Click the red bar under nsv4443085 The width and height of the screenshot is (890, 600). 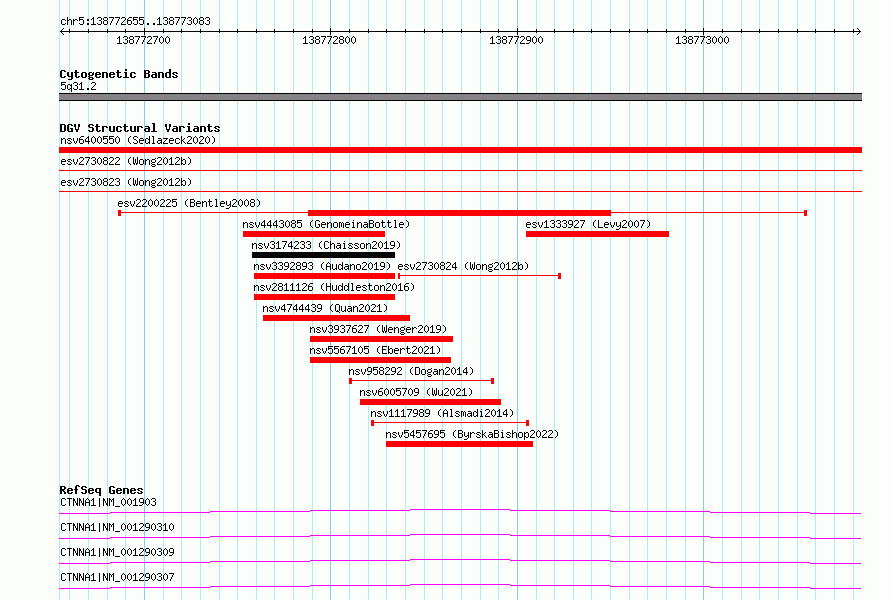pos(314,234)
